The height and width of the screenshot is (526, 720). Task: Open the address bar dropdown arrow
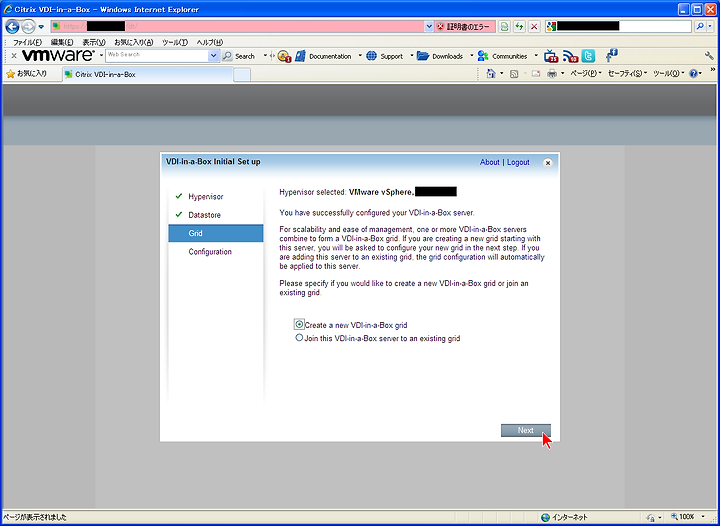[429, 27]
